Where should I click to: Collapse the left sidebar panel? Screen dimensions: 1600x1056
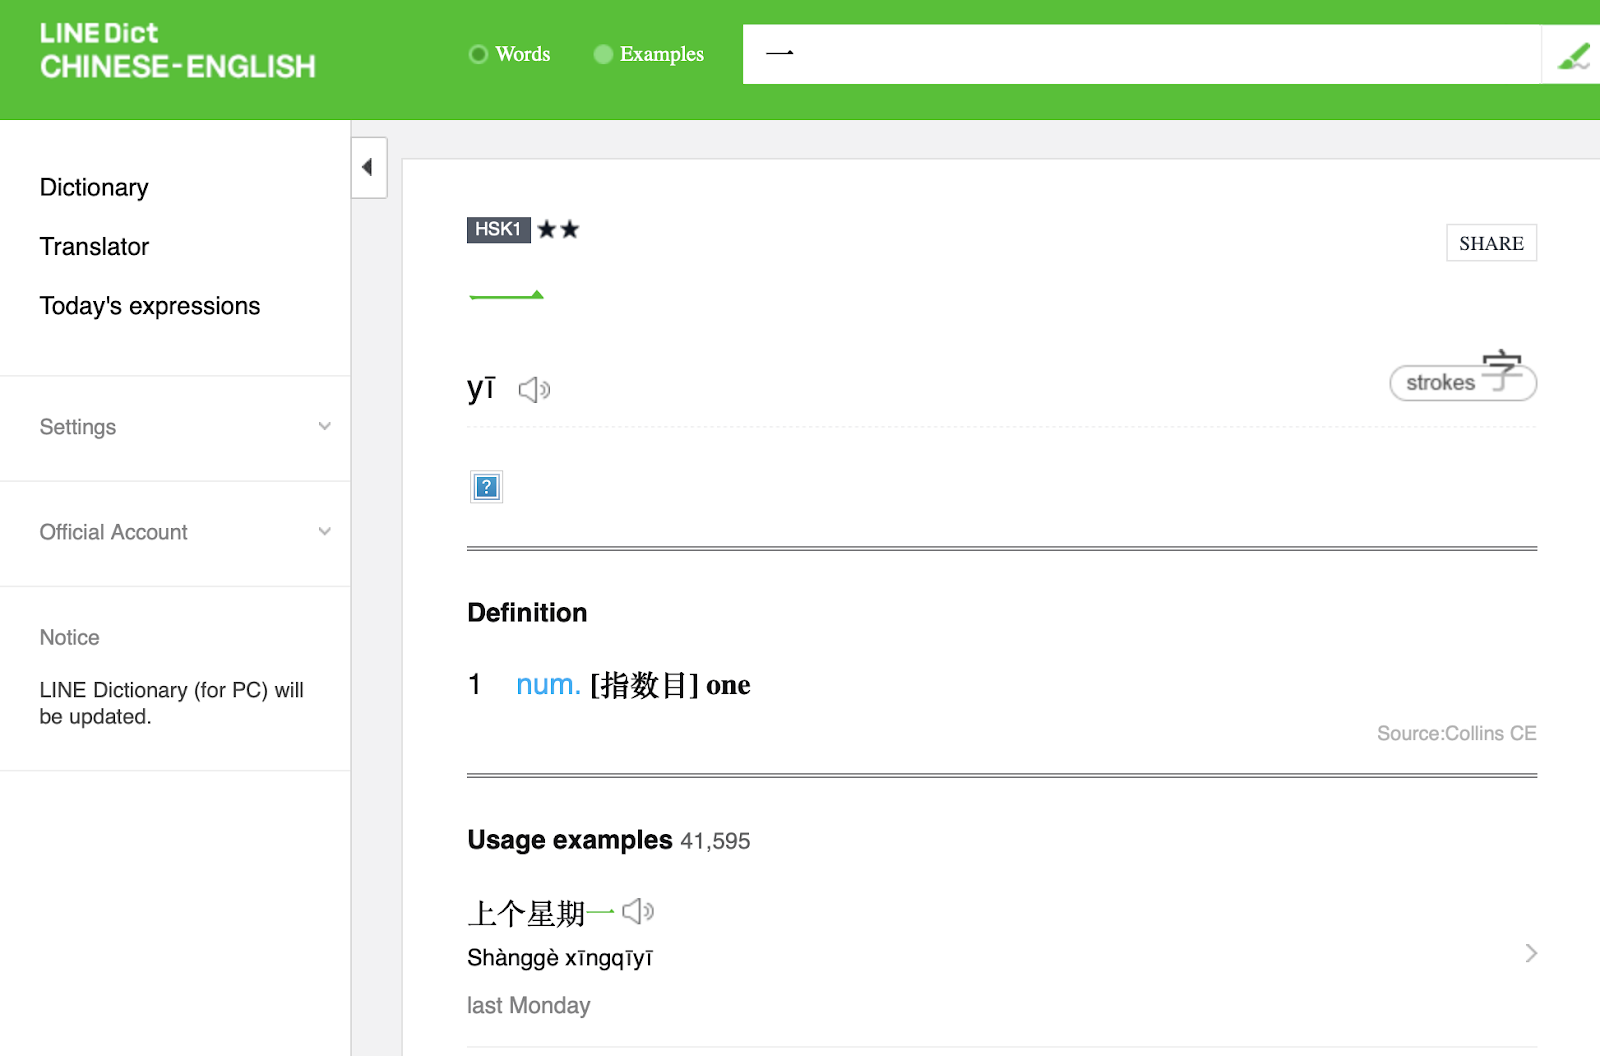(368, 167)
